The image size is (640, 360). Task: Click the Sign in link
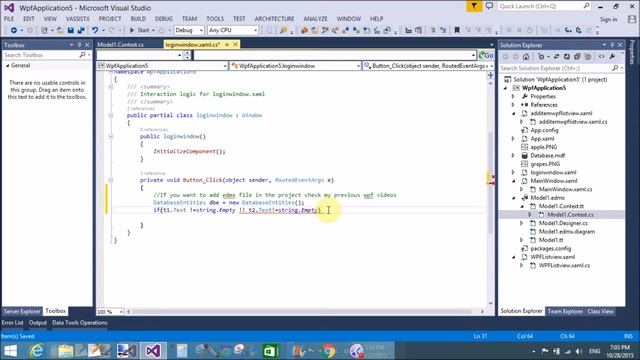pos(608,19)
